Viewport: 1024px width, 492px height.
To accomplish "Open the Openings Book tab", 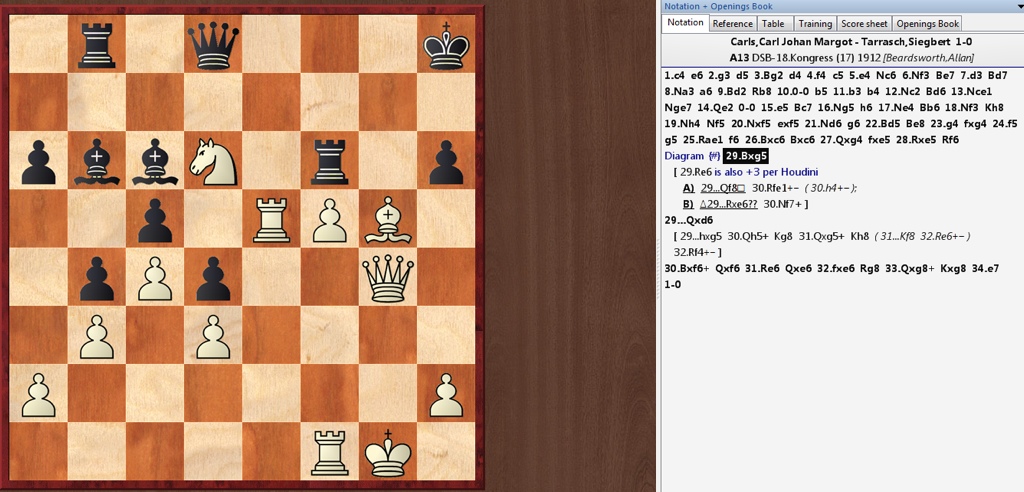I will coord(927,24).
